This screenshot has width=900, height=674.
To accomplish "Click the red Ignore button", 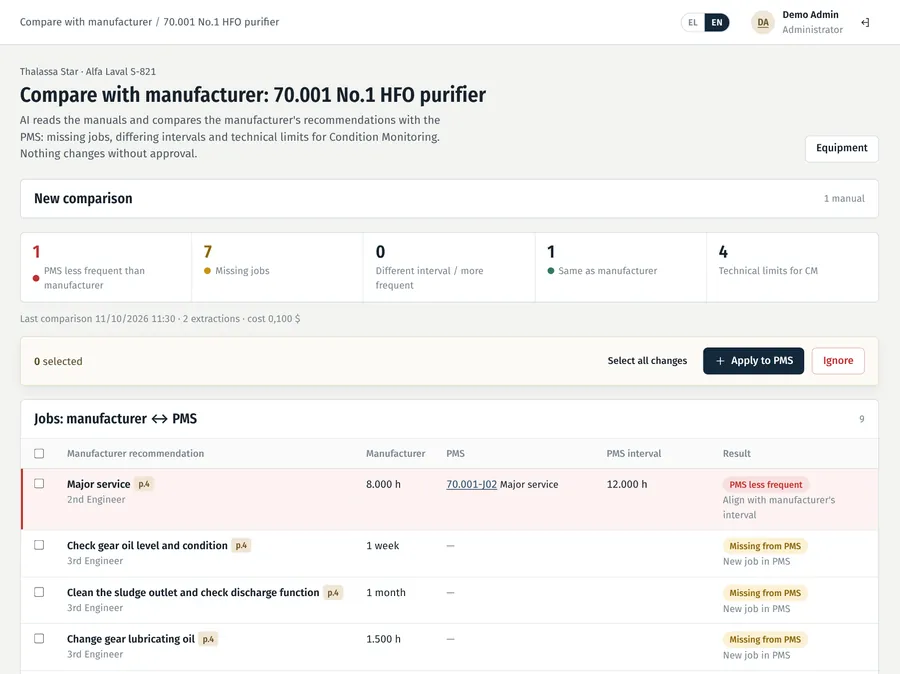I will (x=837, y=361).
